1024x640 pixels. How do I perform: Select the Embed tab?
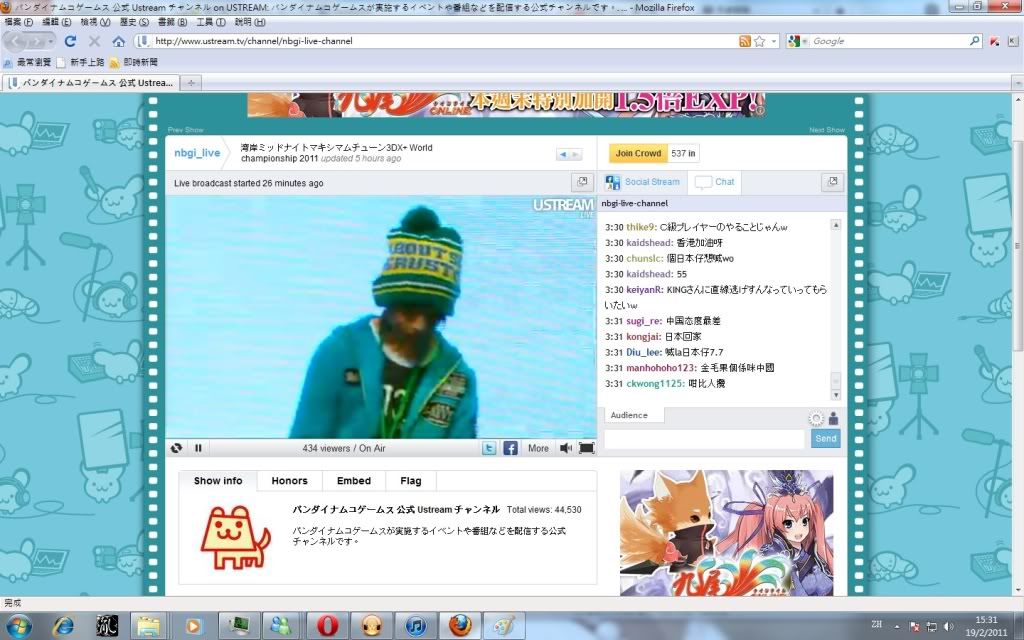(354, 481)
